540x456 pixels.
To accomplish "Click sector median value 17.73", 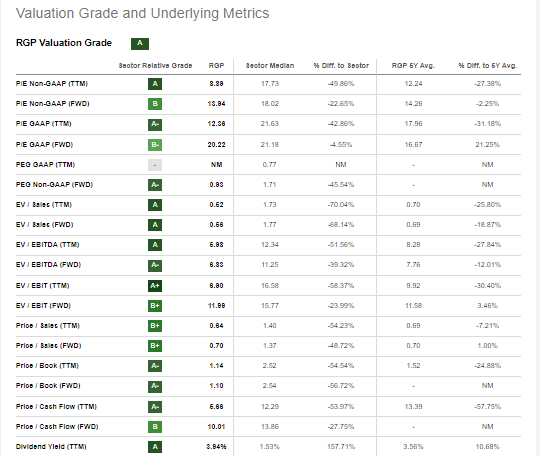I will coord(270,84).
